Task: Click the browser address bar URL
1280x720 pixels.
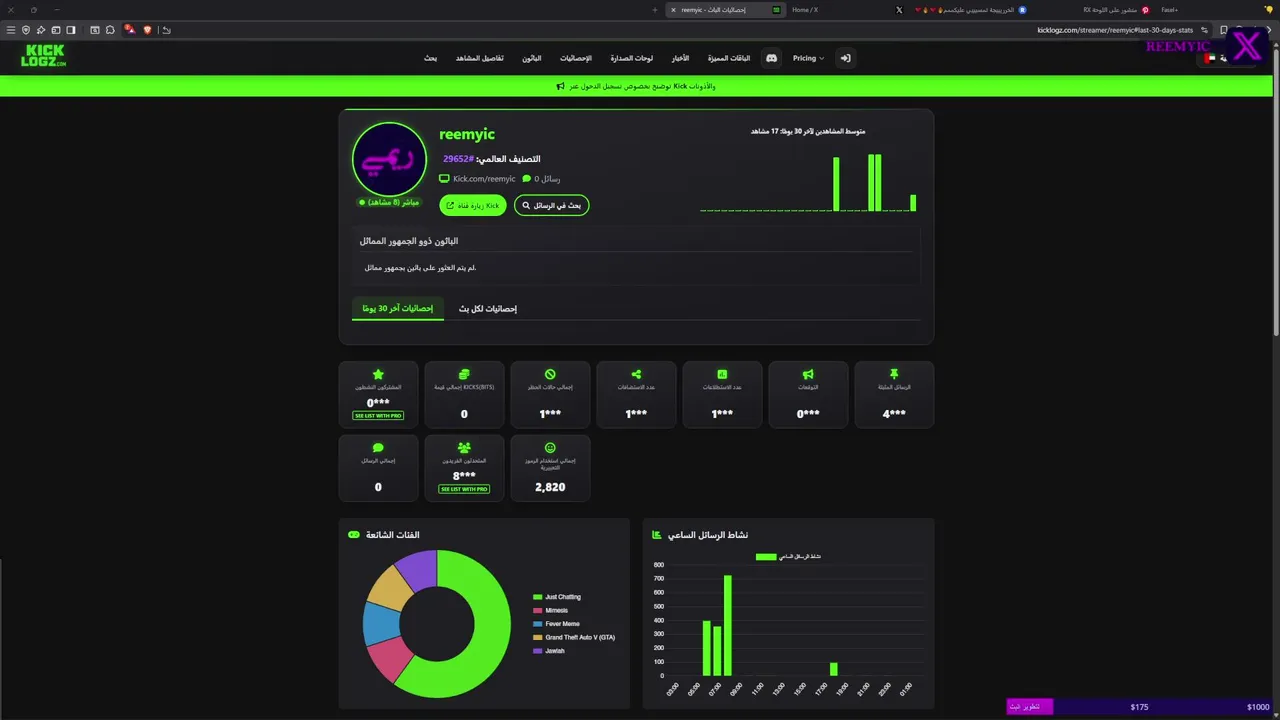Action: [x=1115, y=30]
